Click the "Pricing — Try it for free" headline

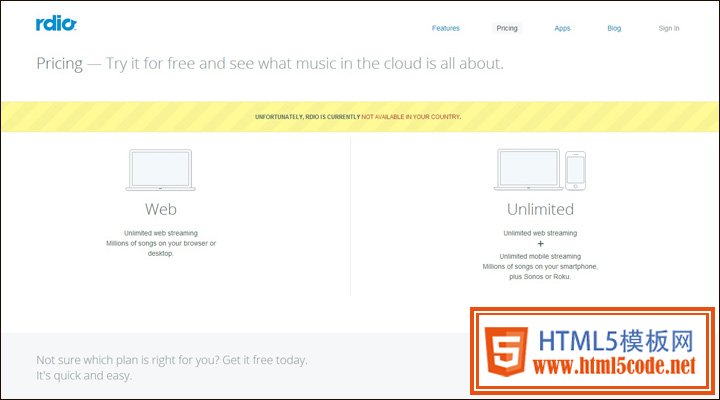click(x=270, y=63)
